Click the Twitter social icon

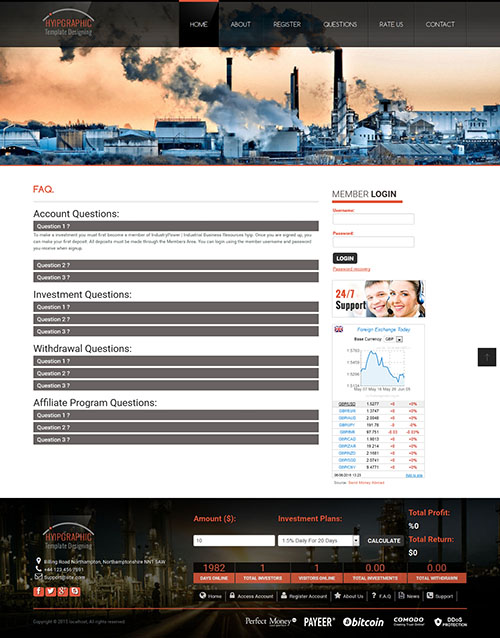[x=50, y=591]
